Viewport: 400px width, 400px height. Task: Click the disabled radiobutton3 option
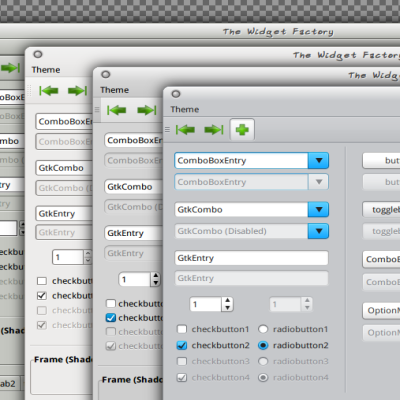[263, 361]
